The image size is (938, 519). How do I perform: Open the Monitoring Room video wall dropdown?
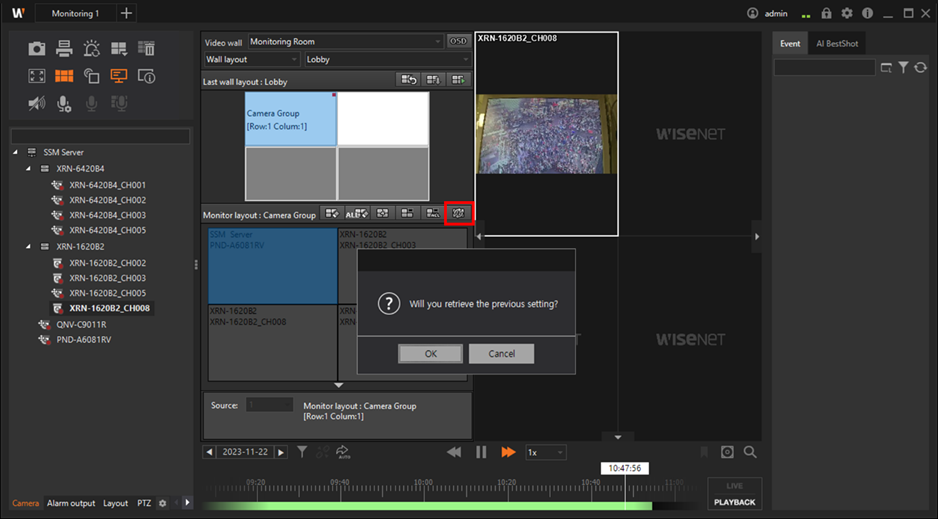click(x=345, y=42)
